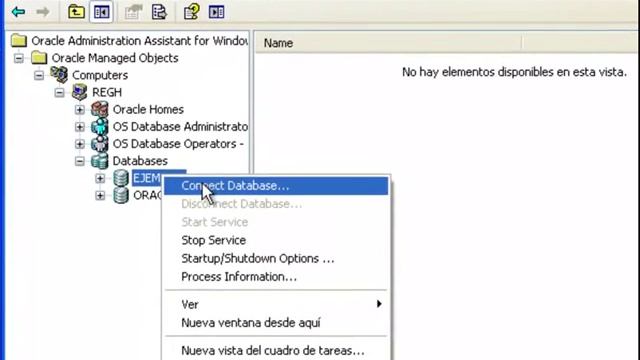Select Process Information menu entry
The height and width of the screenshot is (360, 640).
276,277
